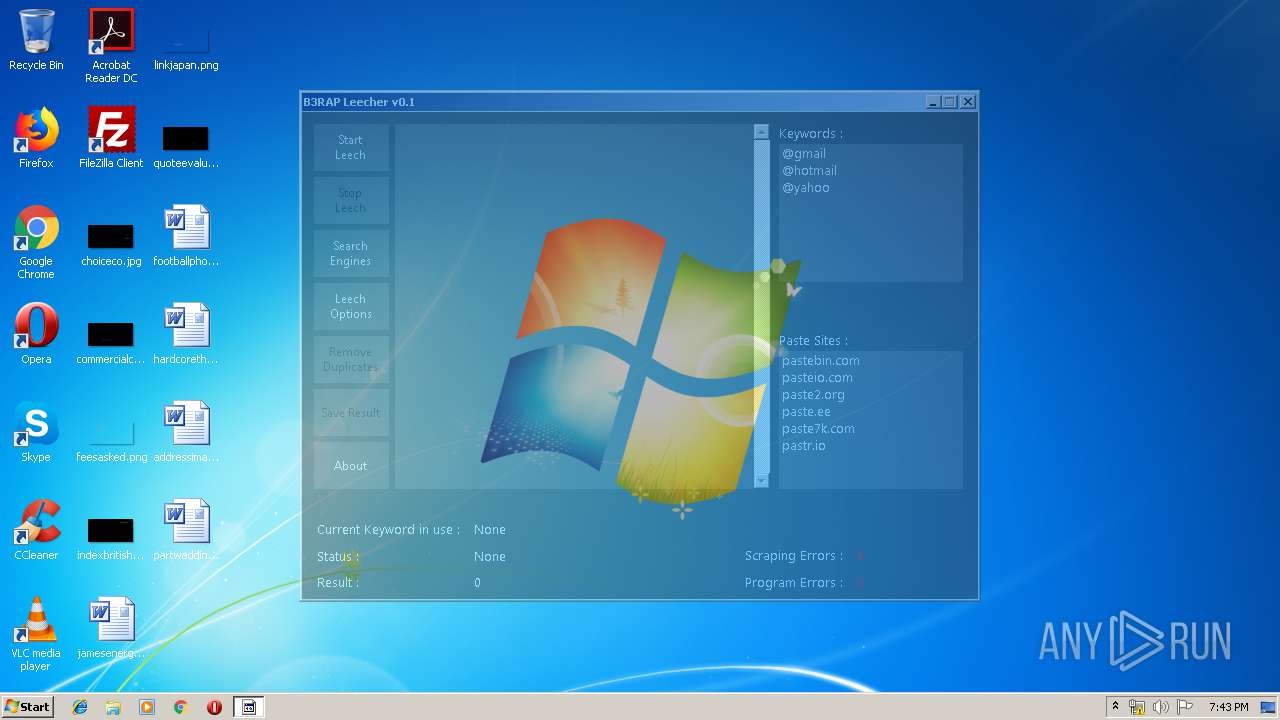Viewport: 1280px width, 720px height.
Task: Click the volume speaker tray icon
Action: click(1160, 707)
